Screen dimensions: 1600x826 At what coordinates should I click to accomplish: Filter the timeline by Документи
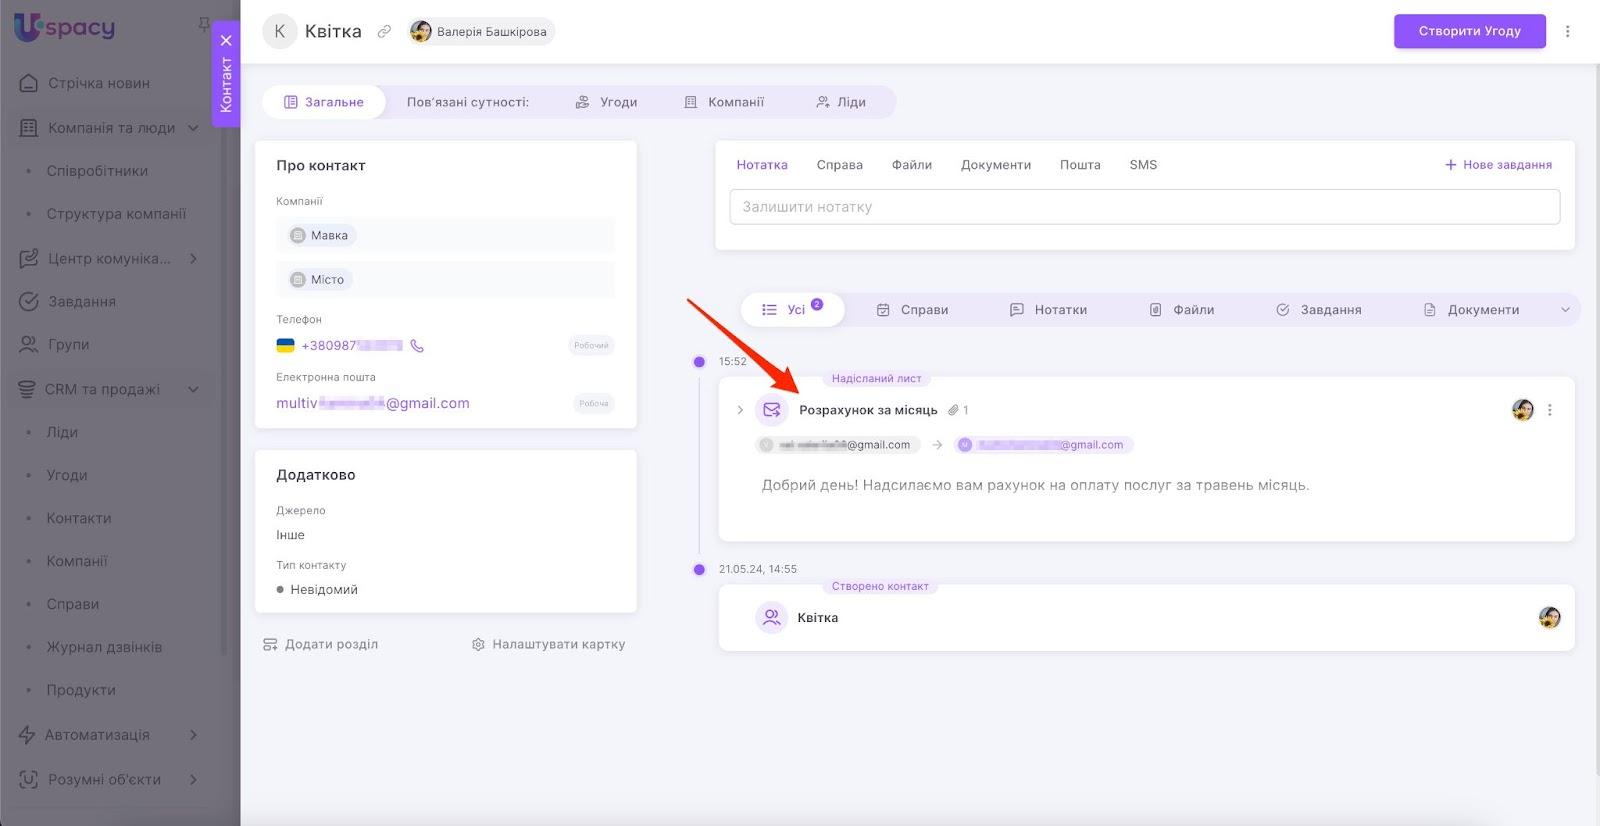(1471, 310)
